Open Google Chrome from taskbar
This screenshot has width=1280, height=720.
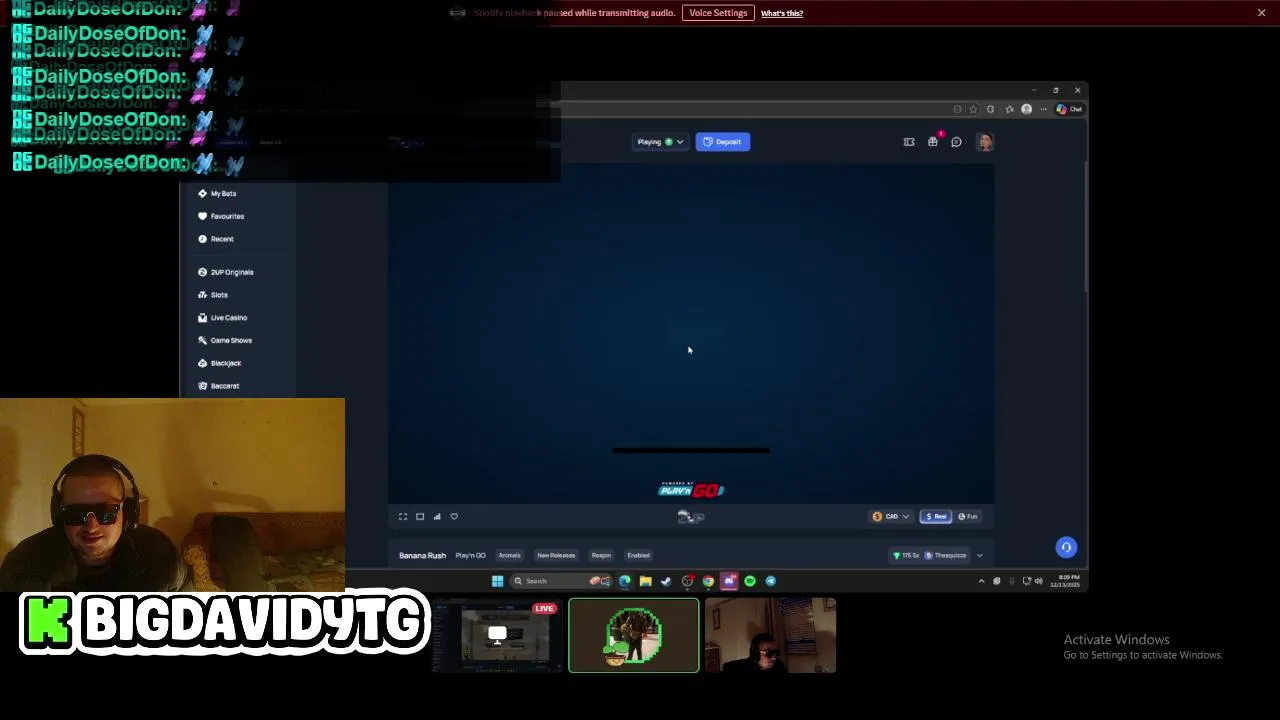708,581
